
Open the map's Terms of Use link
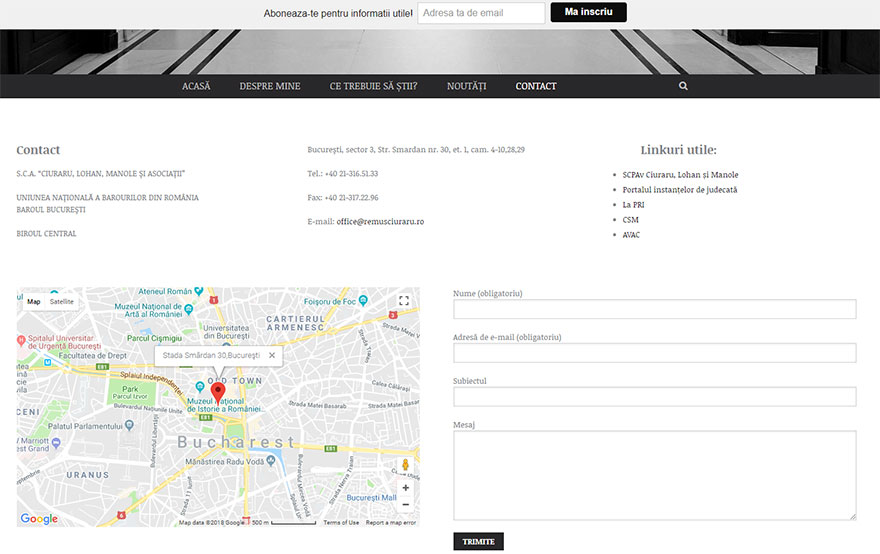click(341, 523)
